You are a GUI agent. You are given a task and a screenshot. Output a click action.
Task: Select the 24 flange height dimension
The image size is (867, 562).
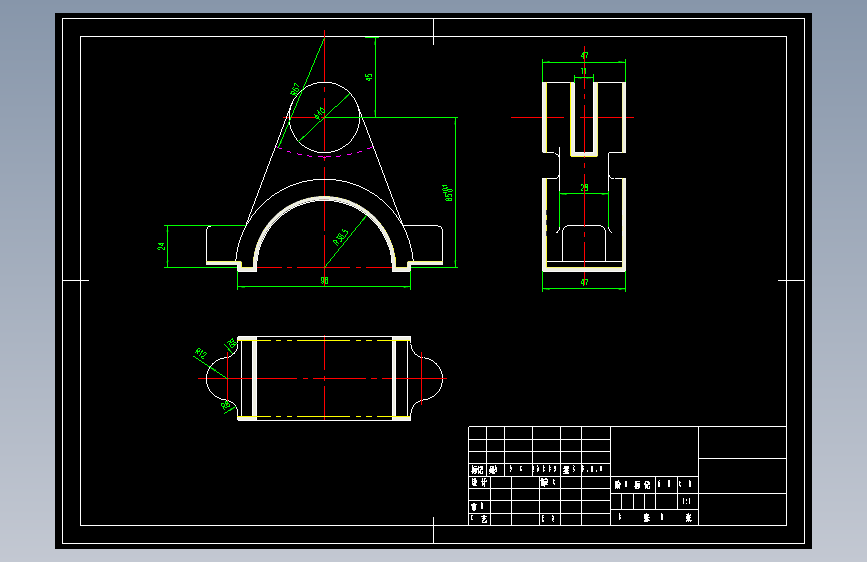[161, 246]
